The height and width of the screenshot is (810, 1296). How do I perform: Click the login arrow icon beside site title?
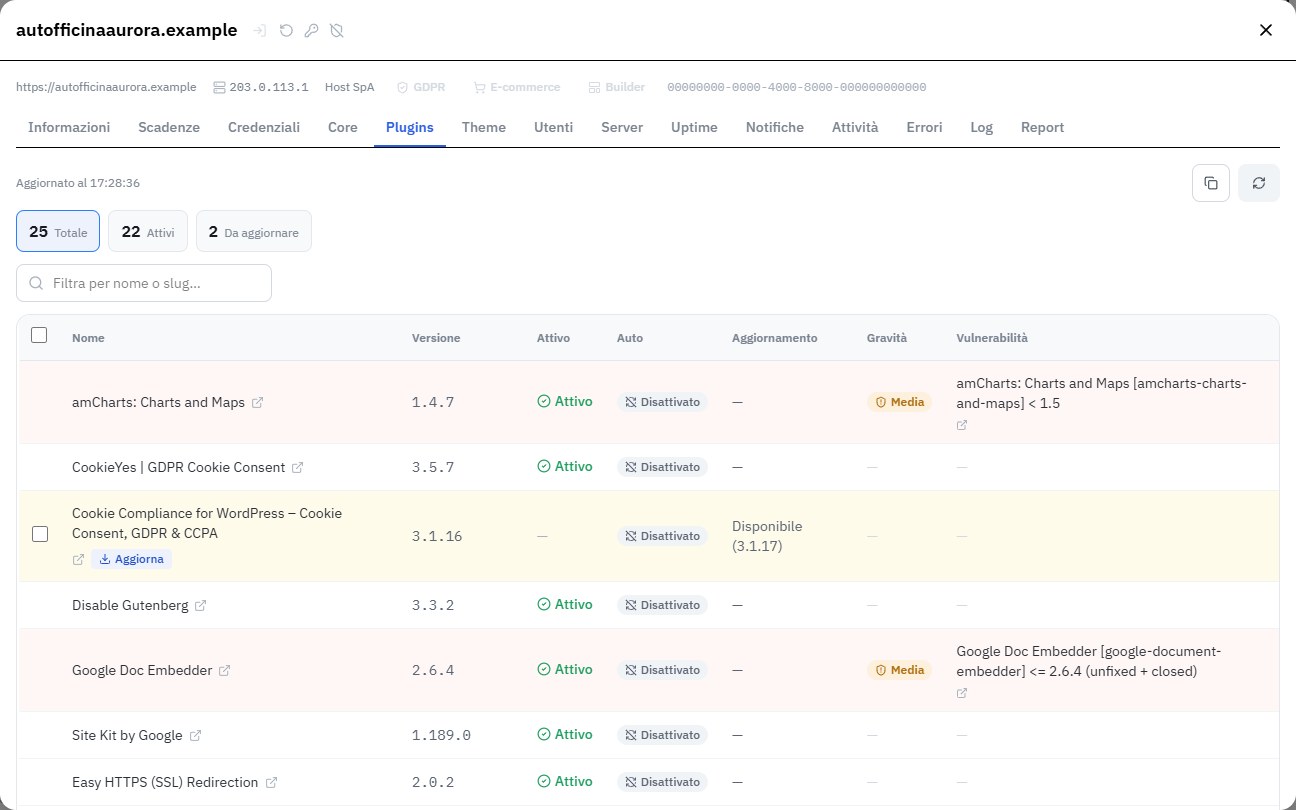[260, 31]
